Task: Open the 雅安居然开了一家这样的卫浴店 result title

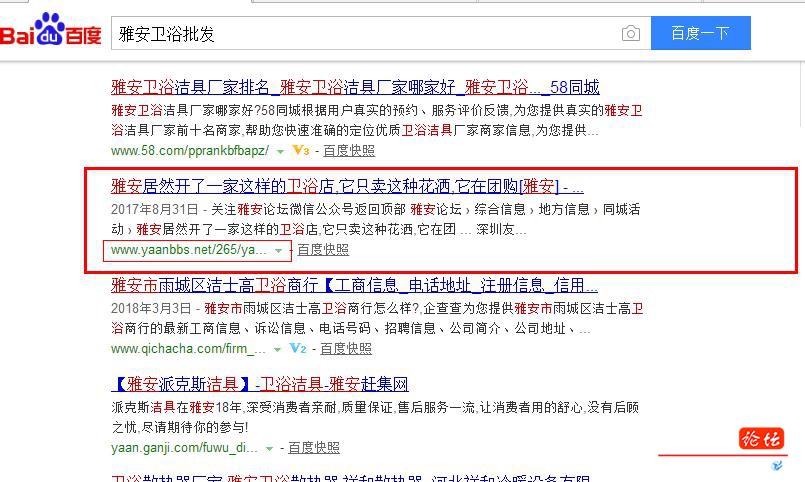Action: [x=347, y=186]
